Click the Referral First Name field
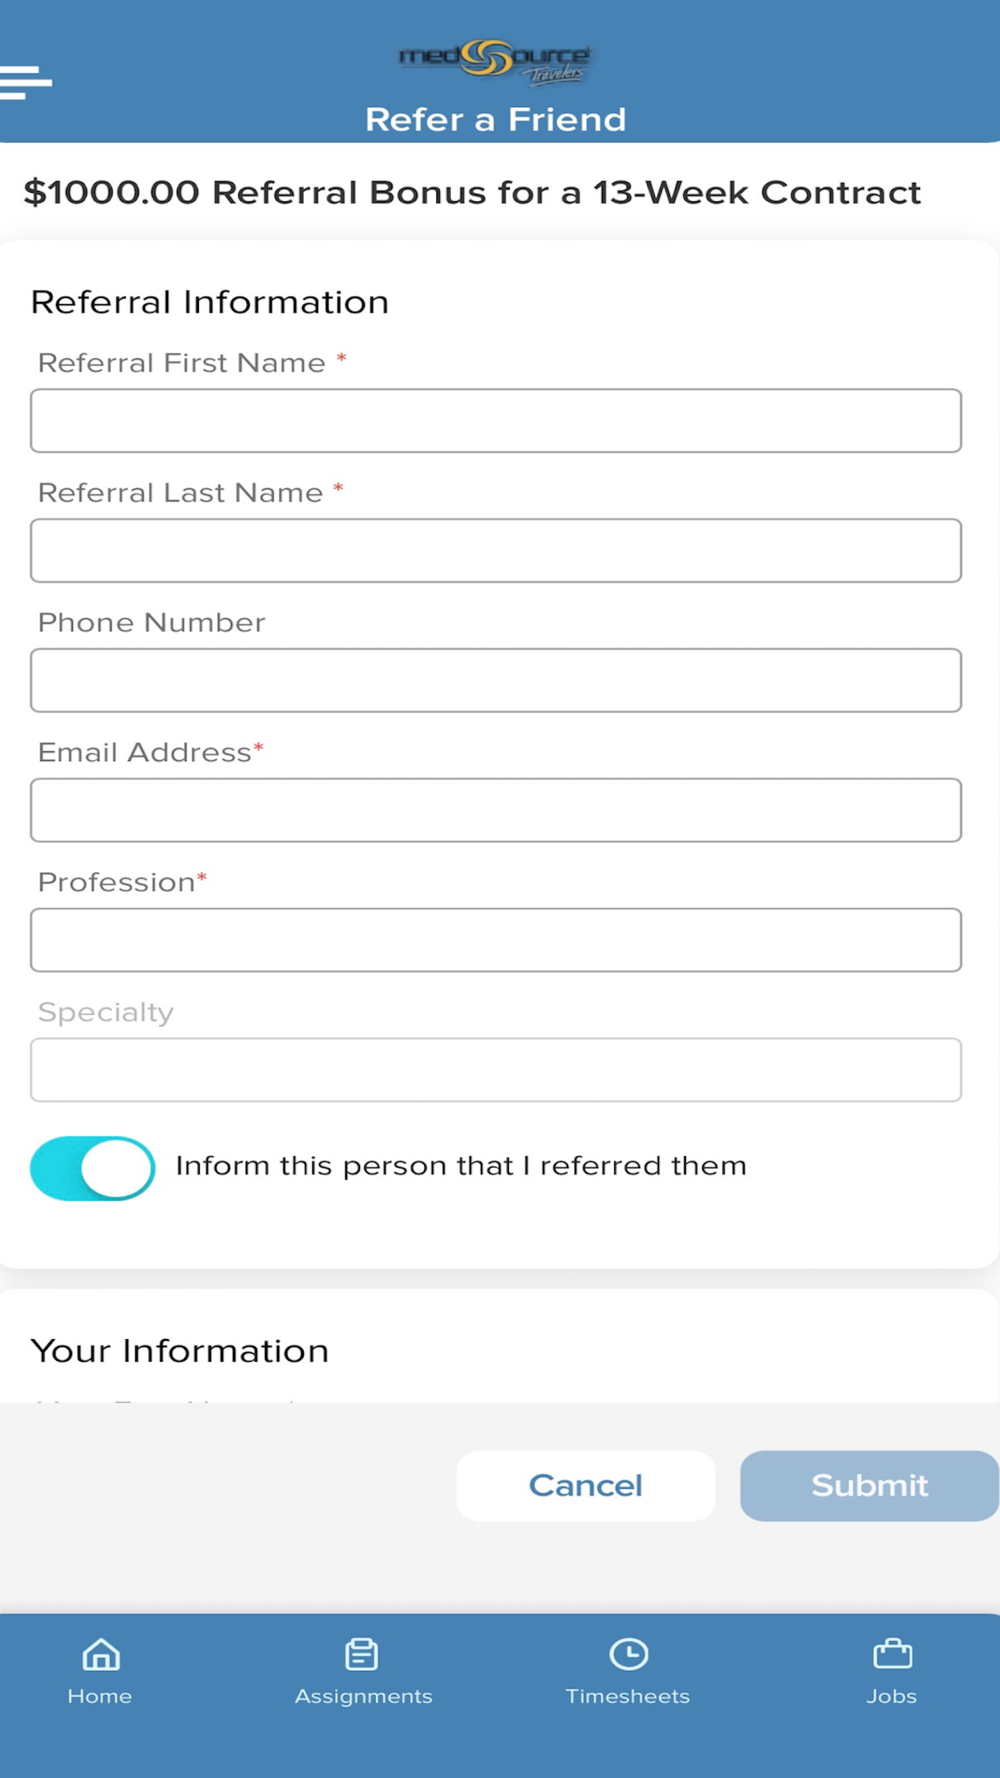 click(496, 421)
